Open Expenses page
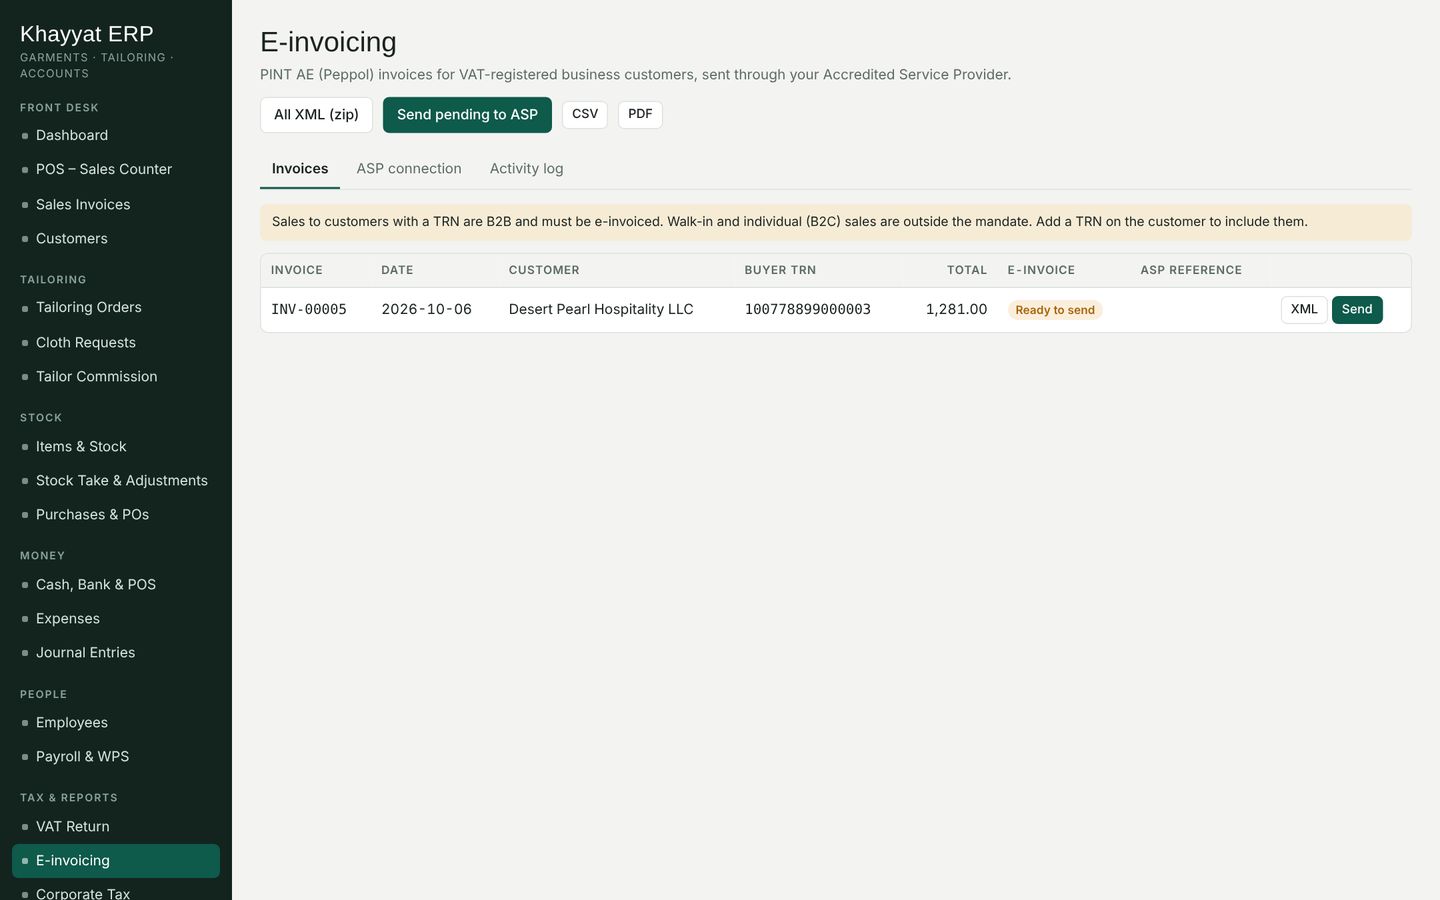Viewport: 1440px width, 900px height. (116, 618)
